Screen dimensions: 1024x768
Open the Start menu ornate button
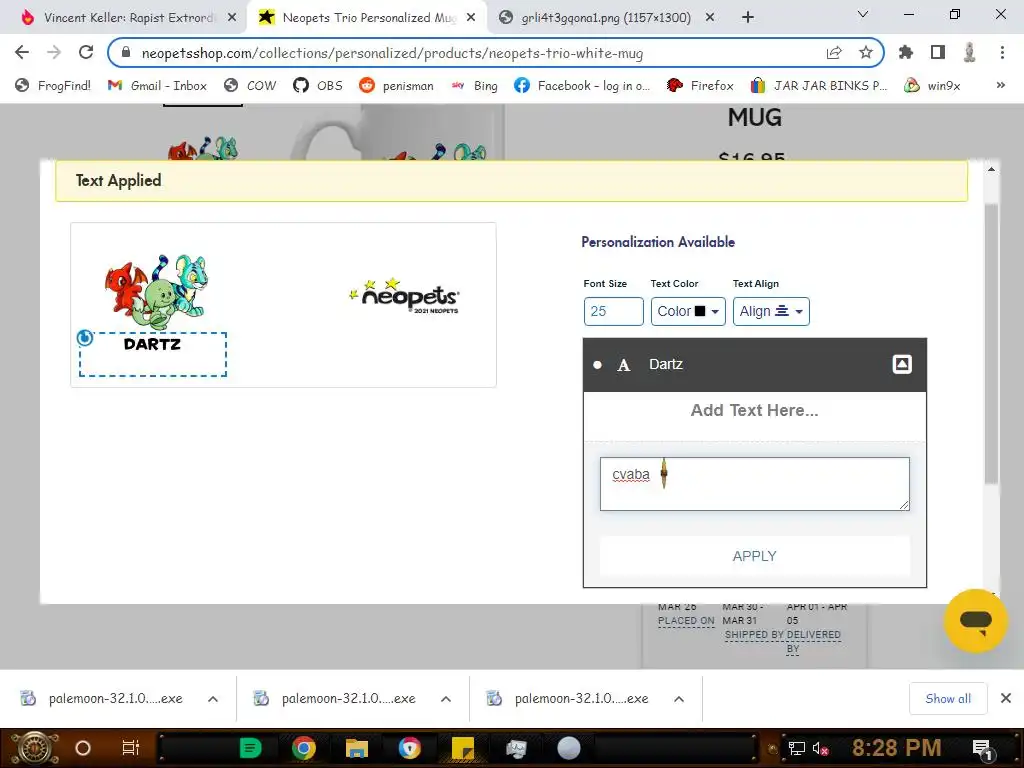point(33,748)
